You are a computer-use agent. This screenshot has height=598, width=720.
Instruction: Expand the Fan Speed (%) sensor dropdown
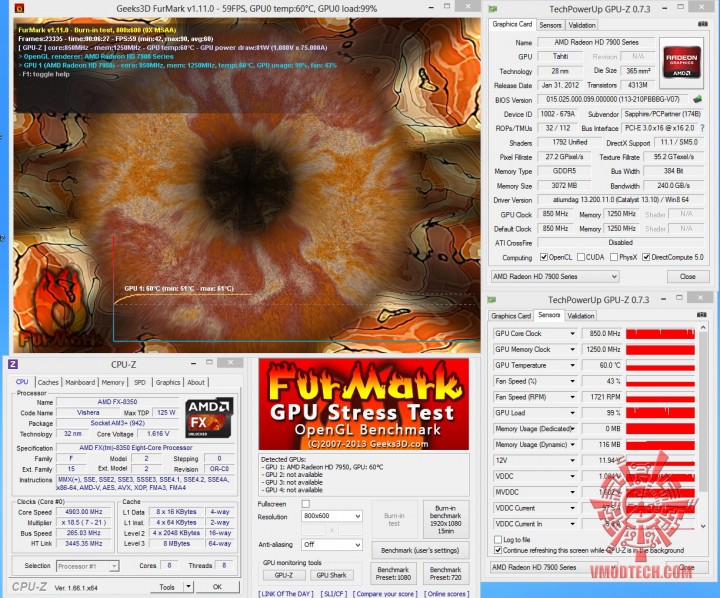click(x=573, y=381)
